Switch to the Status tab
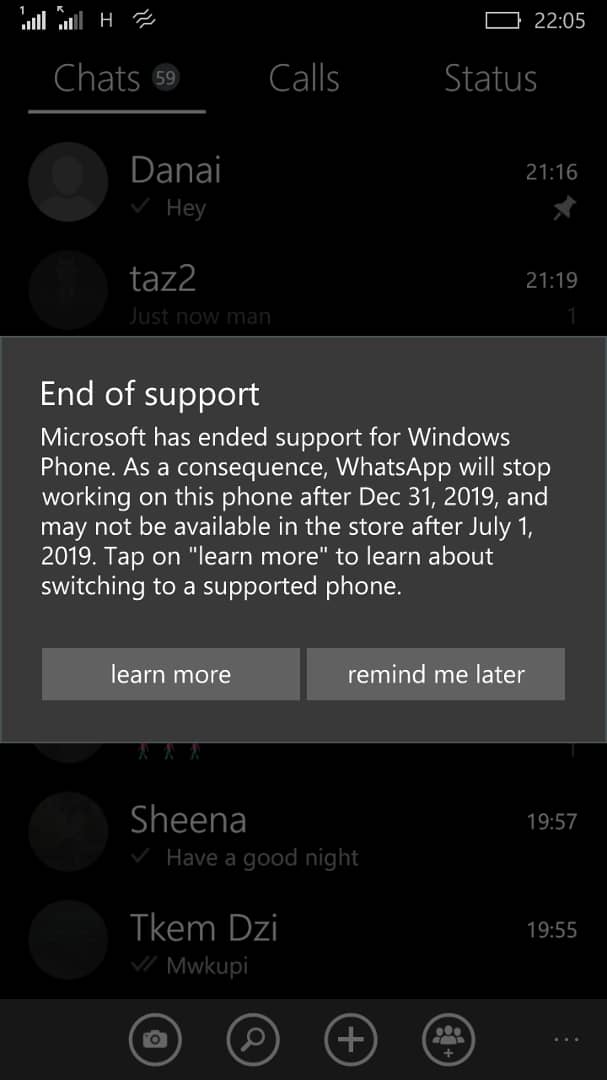The width and height of the screenshot is (607, 1080). click(x=490, y=79)
